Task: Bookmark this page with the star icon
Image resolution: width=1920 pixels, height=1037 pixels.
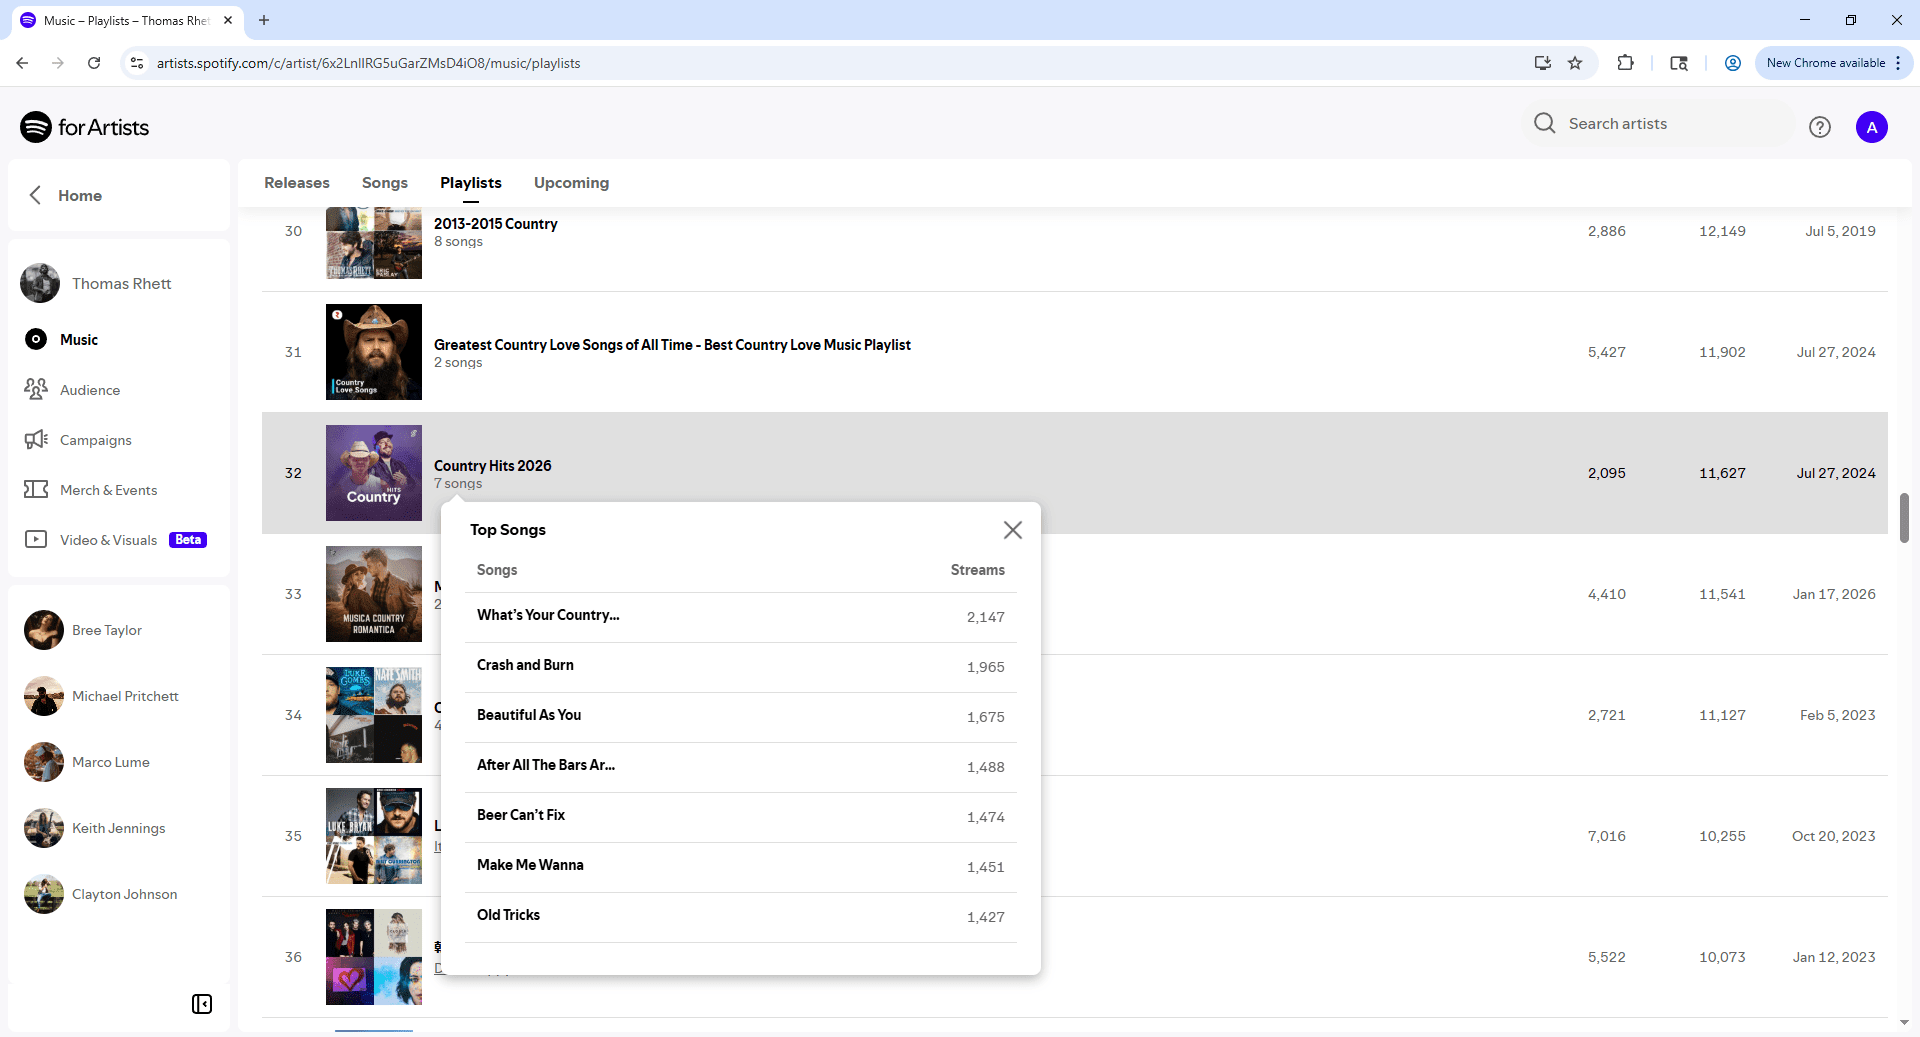Action: pyautogui.click(x=1575, y=63)
